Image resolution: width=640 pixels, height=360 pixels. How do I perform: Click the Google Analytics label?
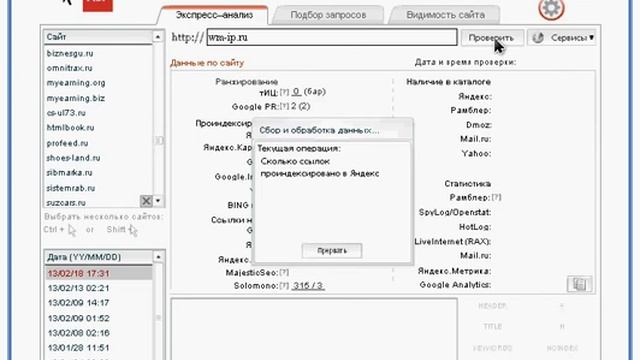tap(455, 285)
